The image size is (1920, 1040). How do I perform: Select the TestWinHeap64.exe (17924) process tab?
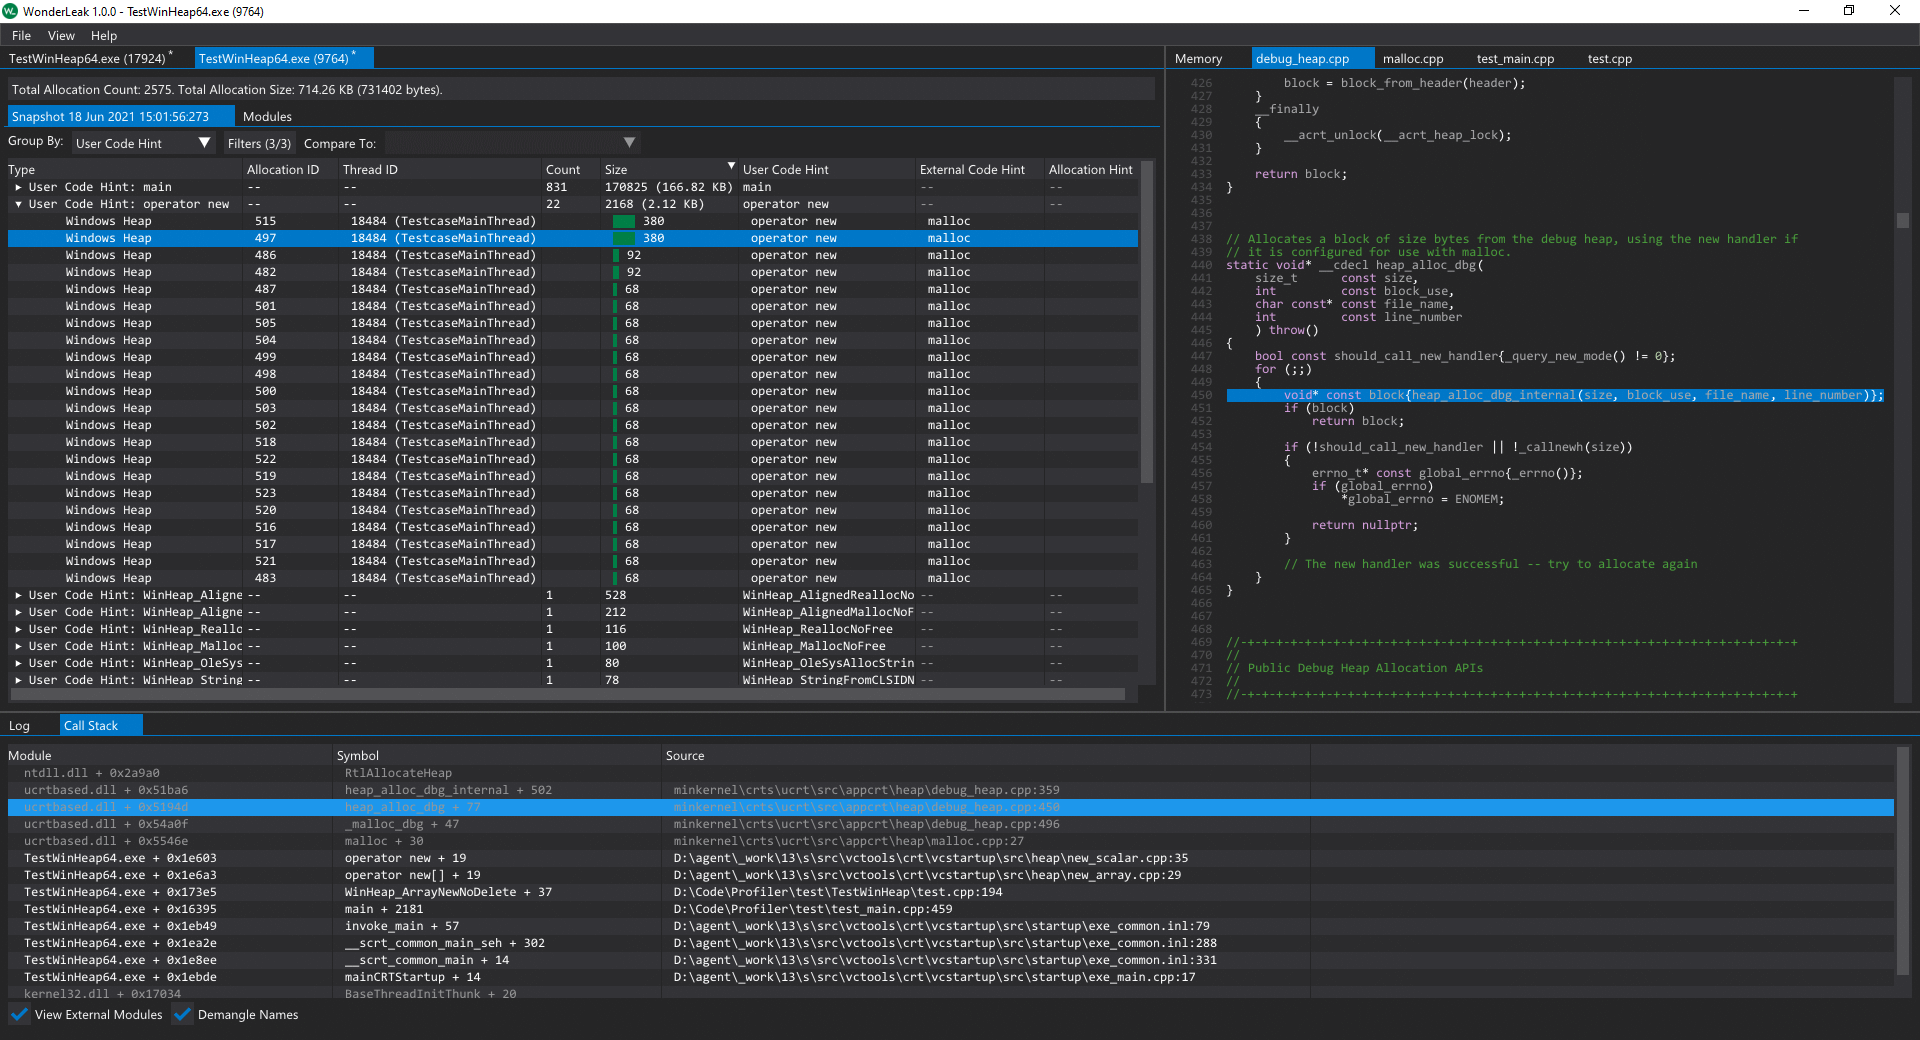pos(89,58)
